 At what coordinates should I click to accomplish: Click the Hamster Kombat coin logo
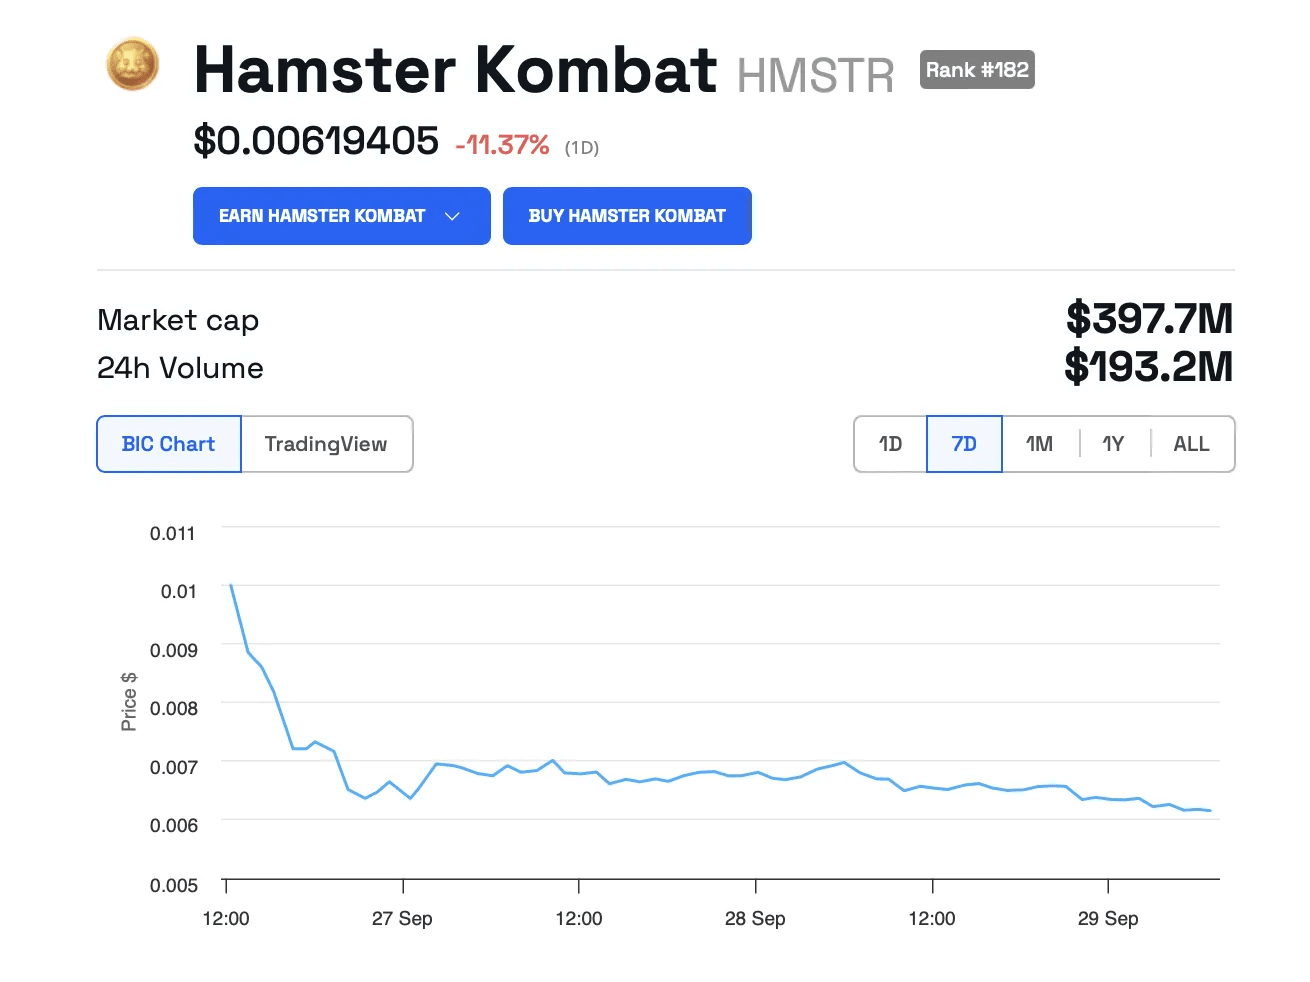(x=133, y=65)
